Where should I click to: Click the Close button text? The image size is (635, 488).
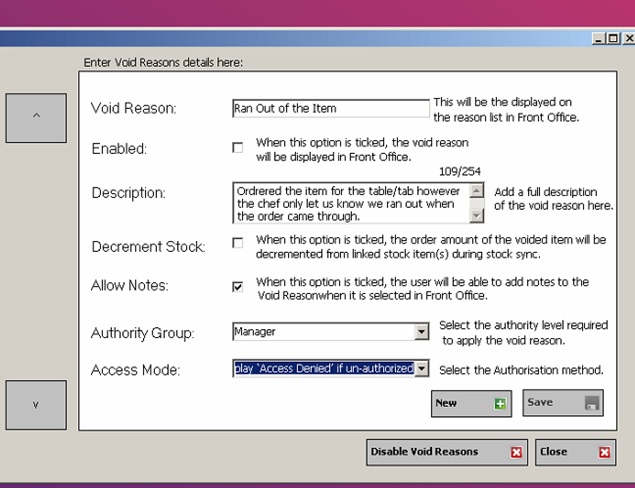point(553,452)
